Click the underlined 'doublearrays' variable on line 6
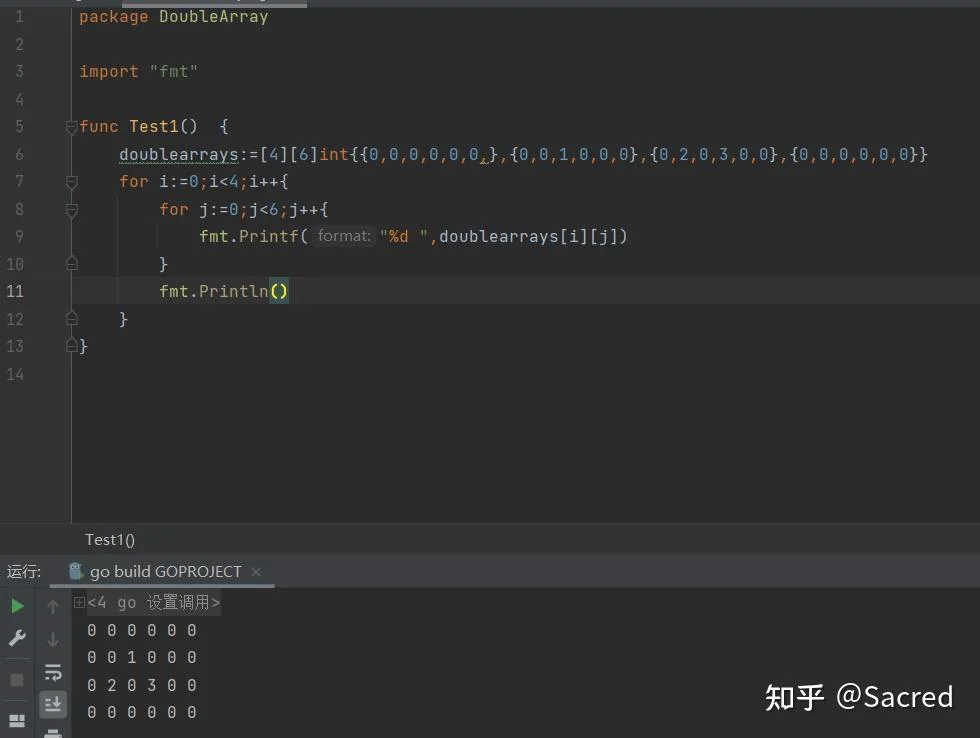This screenshot has width=980, height=738. (x=179, y=154)
